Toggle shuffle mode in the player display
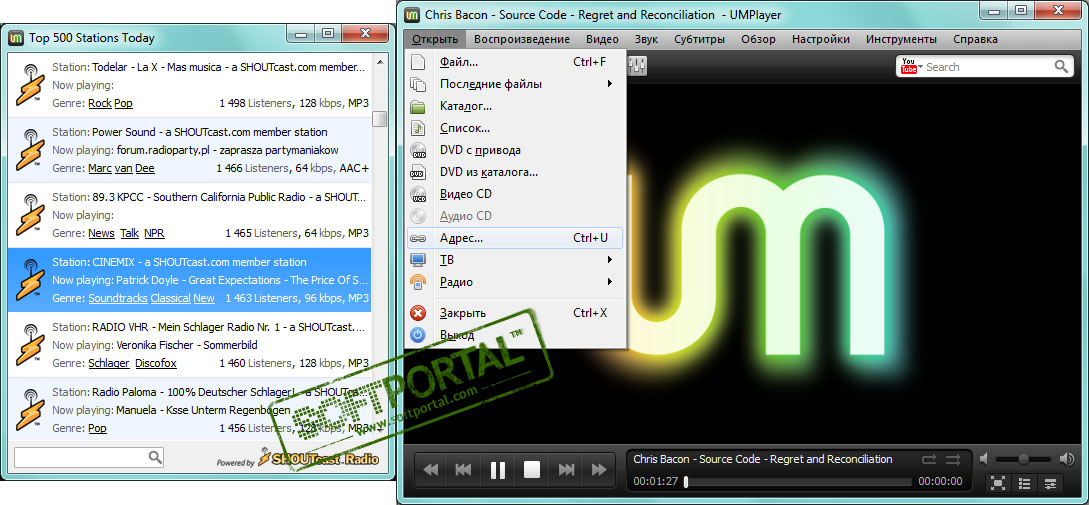The height and width of the screenshot is (505, 1089). click(952, 459)
